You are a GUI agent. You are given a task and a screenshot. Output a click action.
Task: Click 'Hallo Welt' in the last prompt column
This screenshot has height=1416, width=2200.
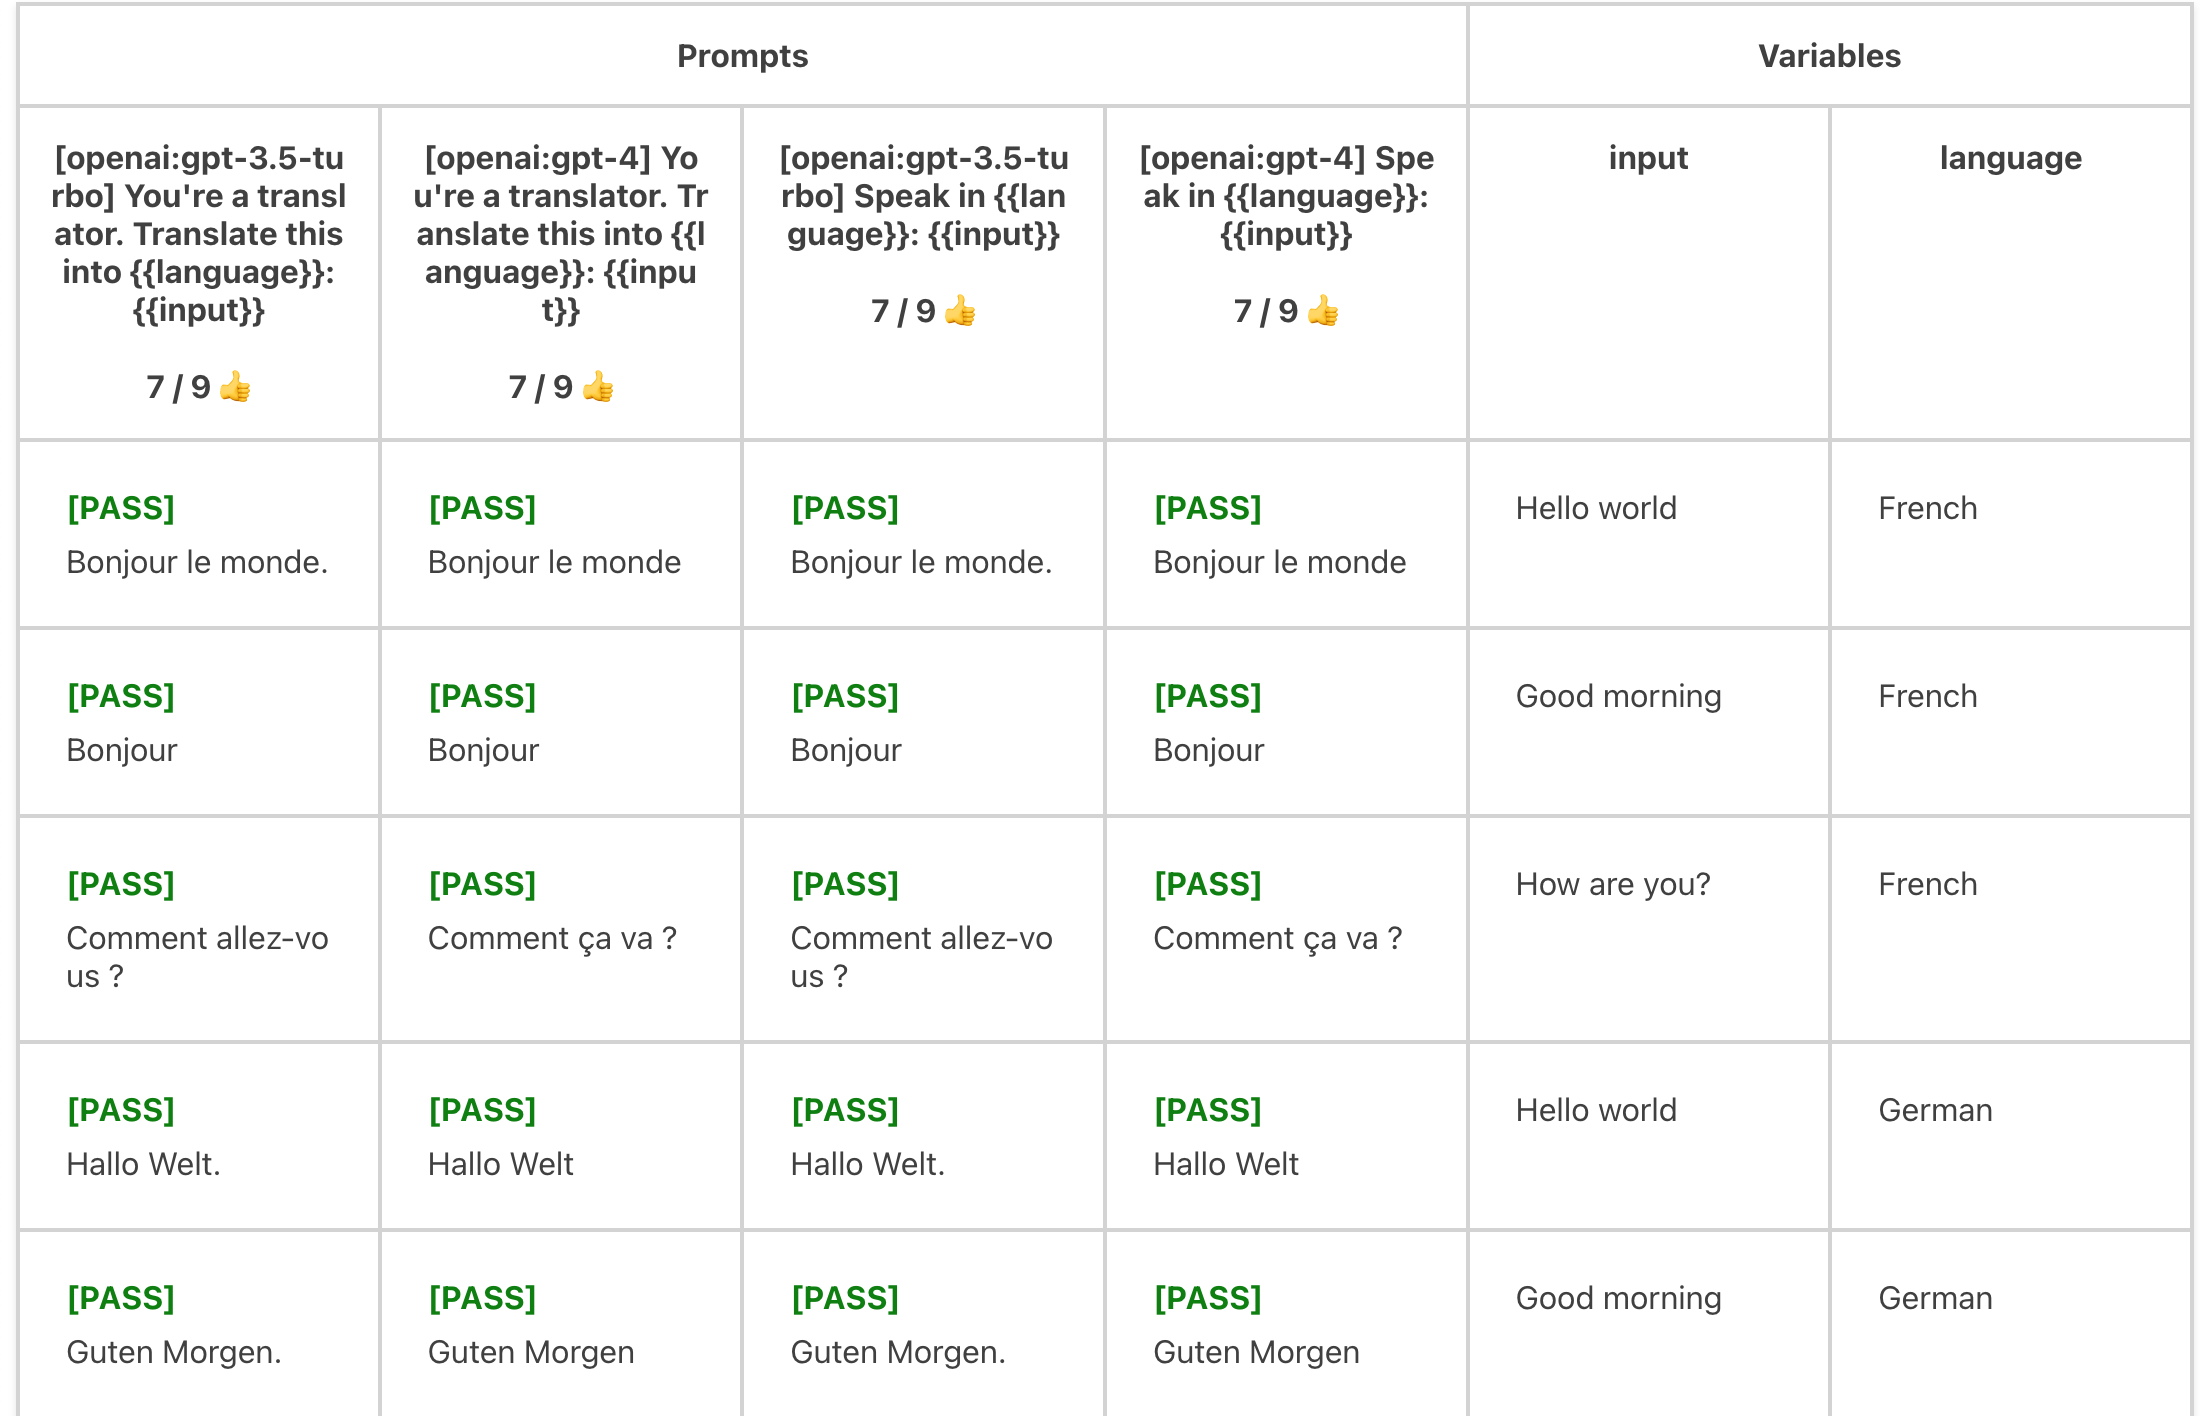point(1226,1164)
